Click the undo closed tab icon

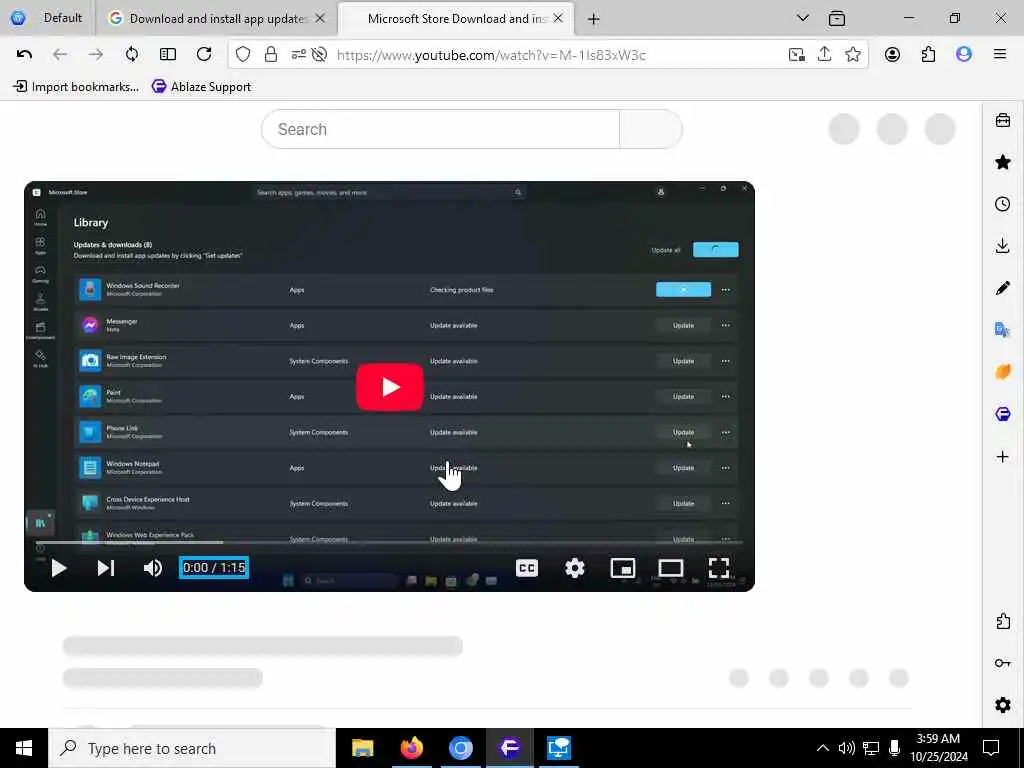pos(24,55)
